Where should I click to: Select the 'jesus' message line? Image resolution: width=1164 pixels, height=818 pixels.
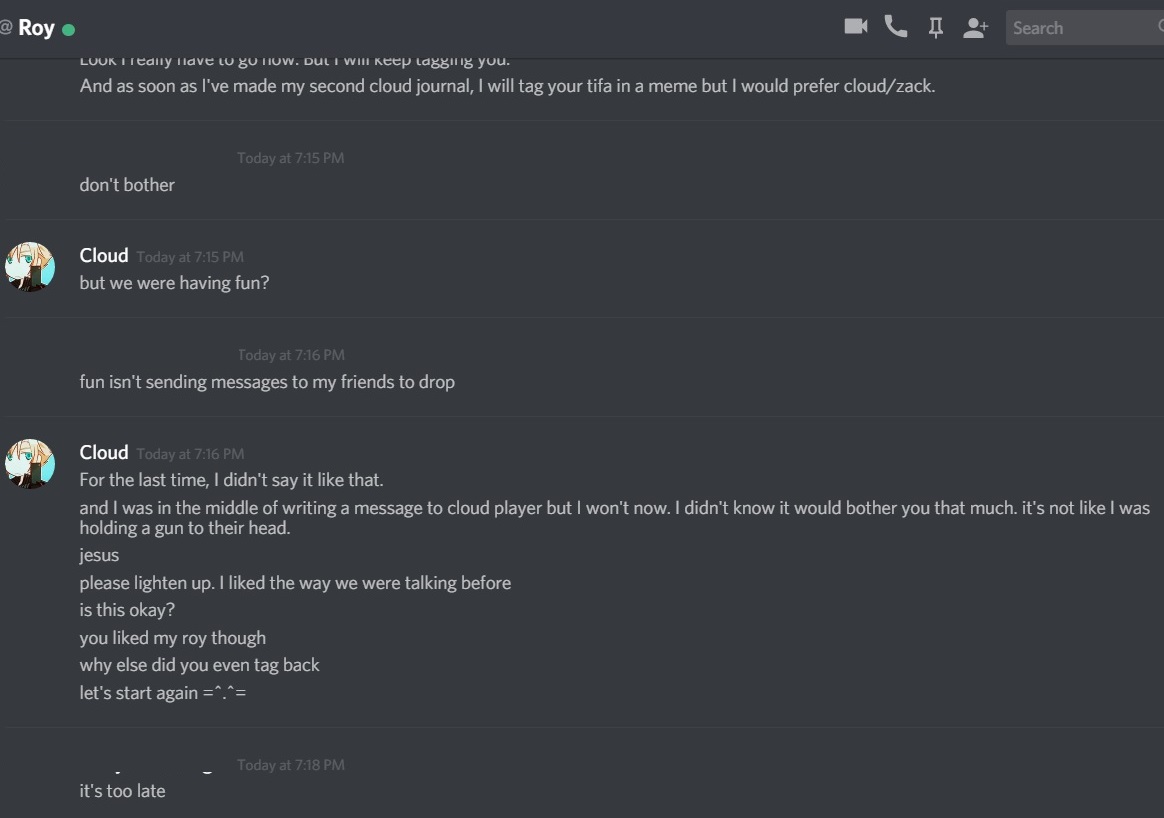point(99,555)
